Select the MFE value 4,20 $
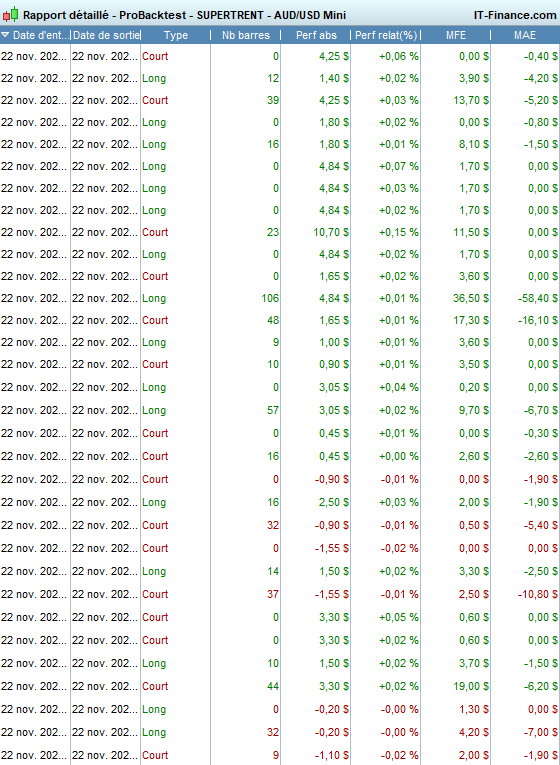560x765 pixels. 474,732
